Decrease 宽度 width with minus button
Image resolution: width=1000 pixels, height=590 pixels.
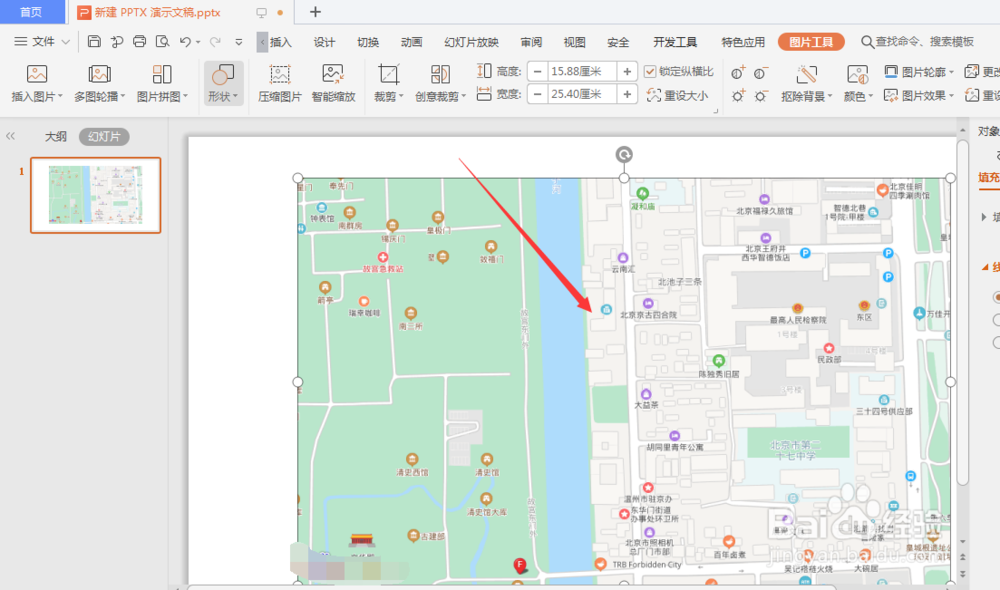(537, 94)
